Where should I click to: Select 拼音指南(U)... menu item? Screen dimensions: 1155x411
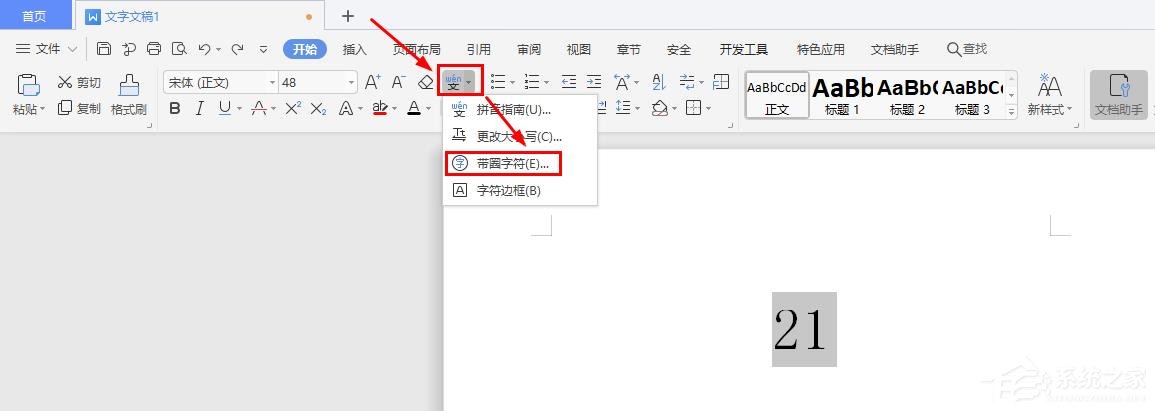[x=520, y=110]
